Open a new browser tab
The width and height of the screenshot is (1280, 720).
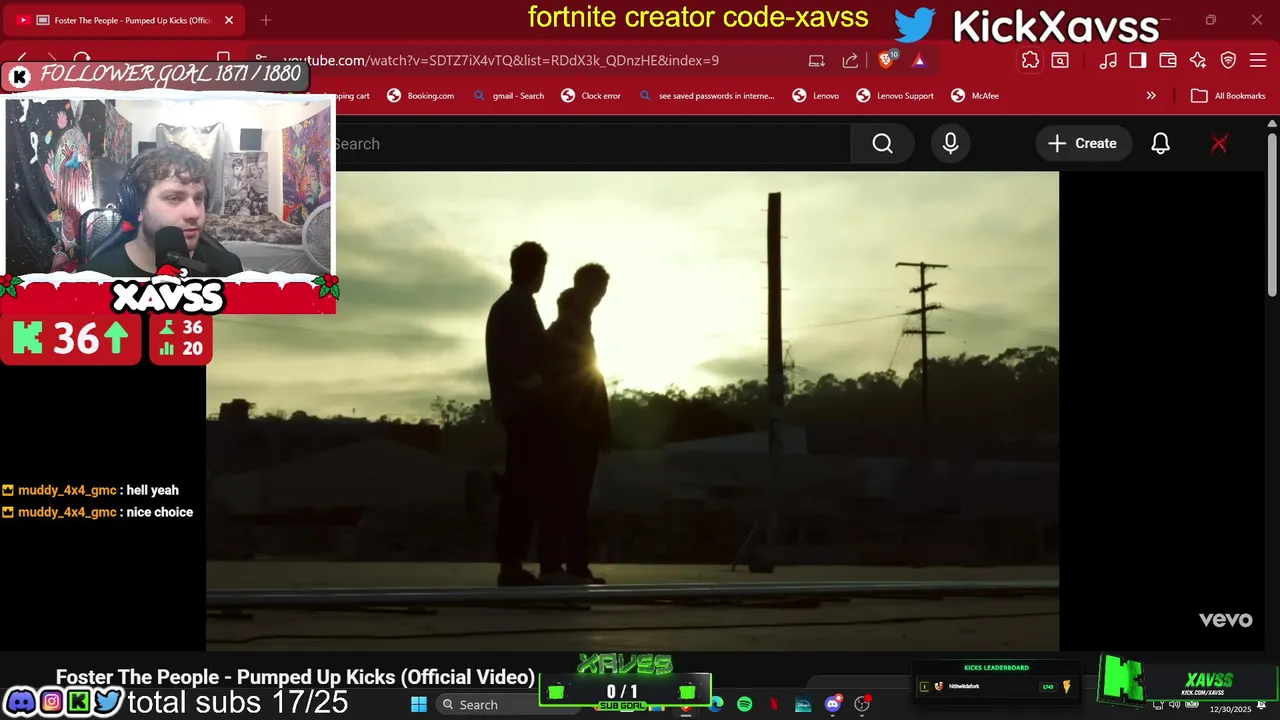tap(266, 20)
